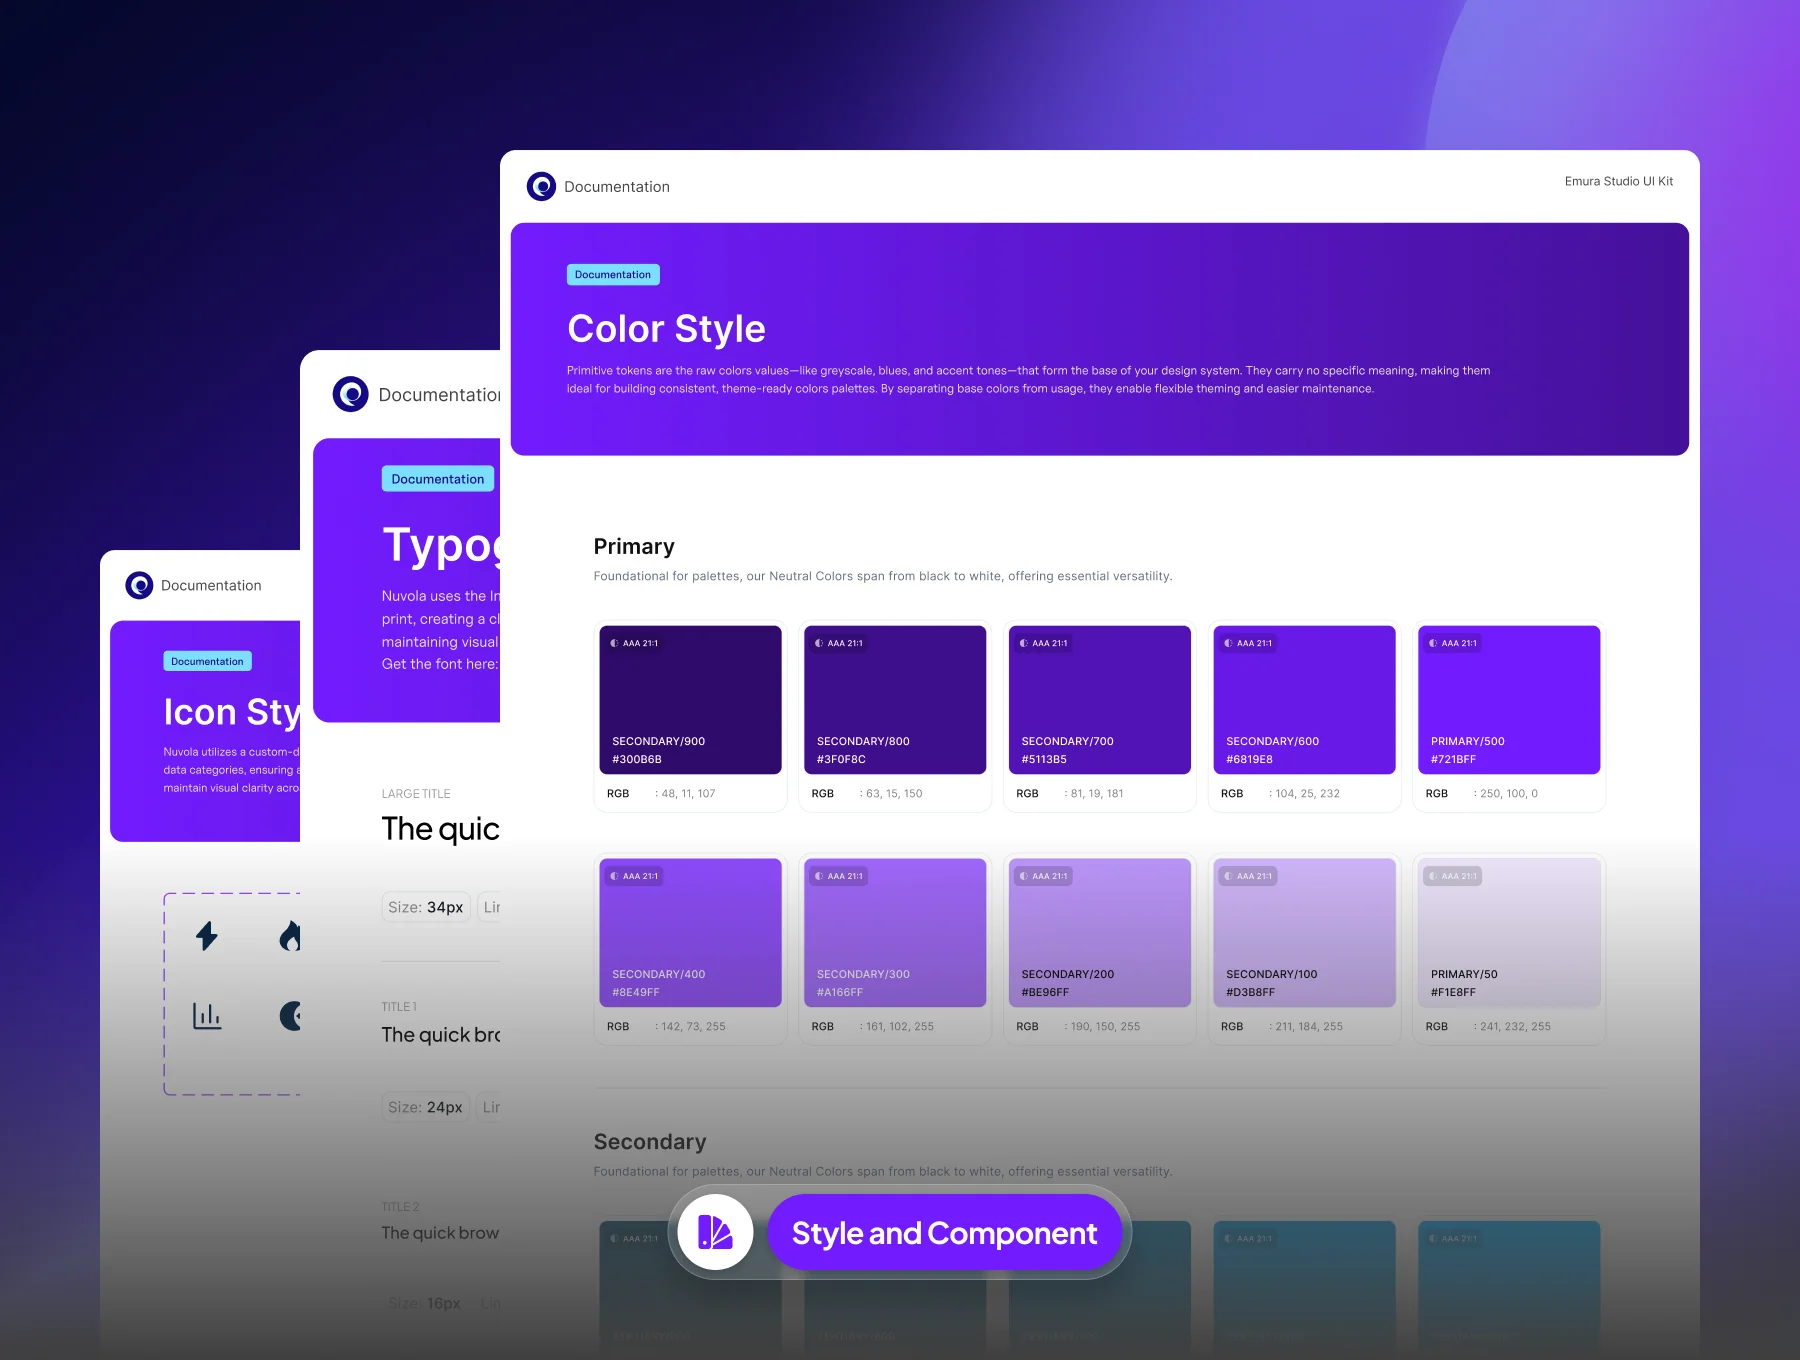Click AAA 21:1 badge on SECONDARY/600 card
Screen dimensions: 1800x1360
(x=1249, y=643)
